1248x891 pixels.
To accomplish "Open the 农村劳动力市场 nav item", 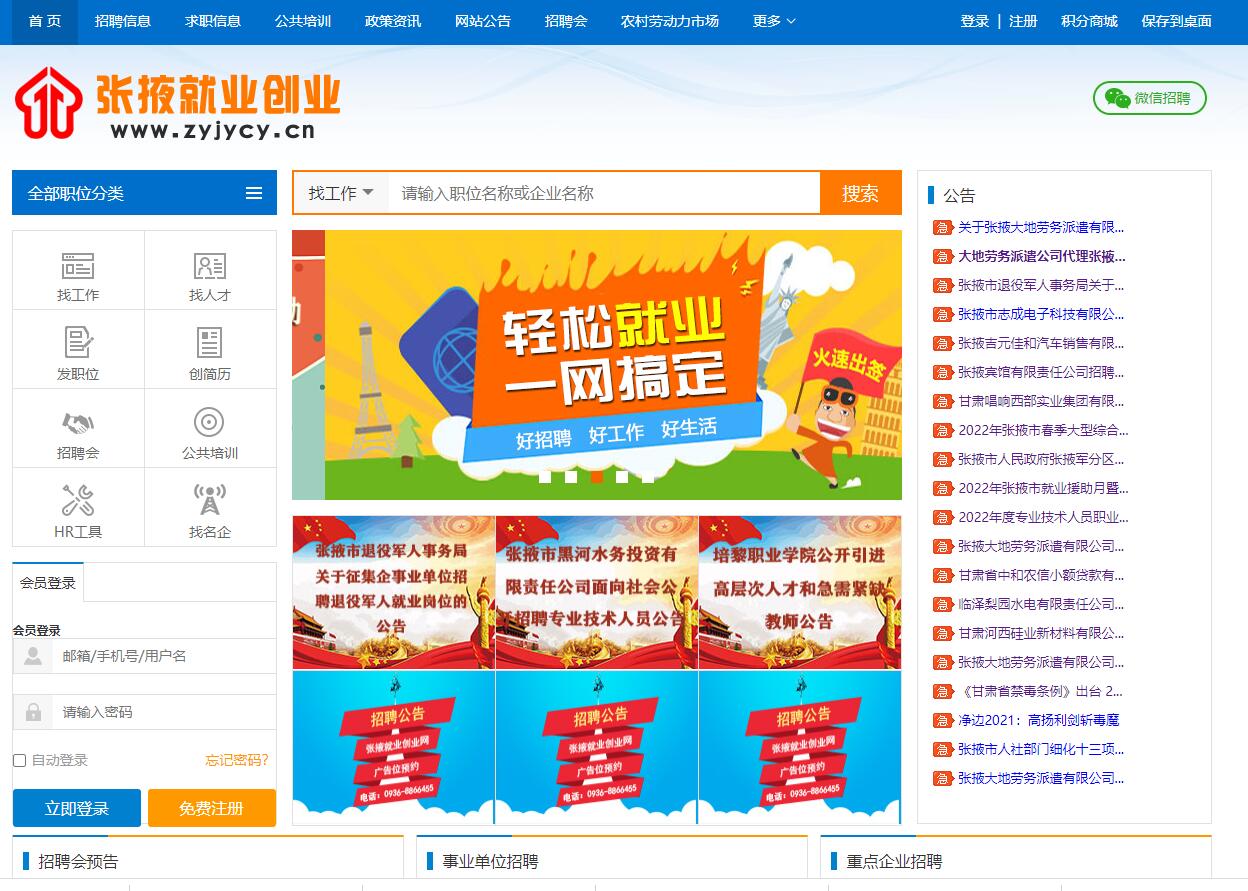I will click(x=670, y=21).
